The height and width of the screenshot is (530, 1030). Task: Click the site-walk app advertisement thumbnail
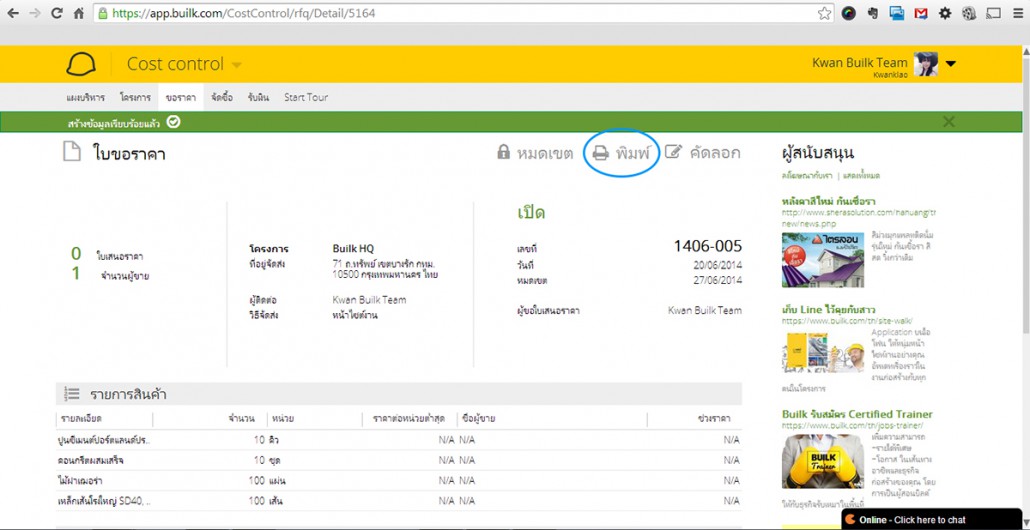(822, 353)
